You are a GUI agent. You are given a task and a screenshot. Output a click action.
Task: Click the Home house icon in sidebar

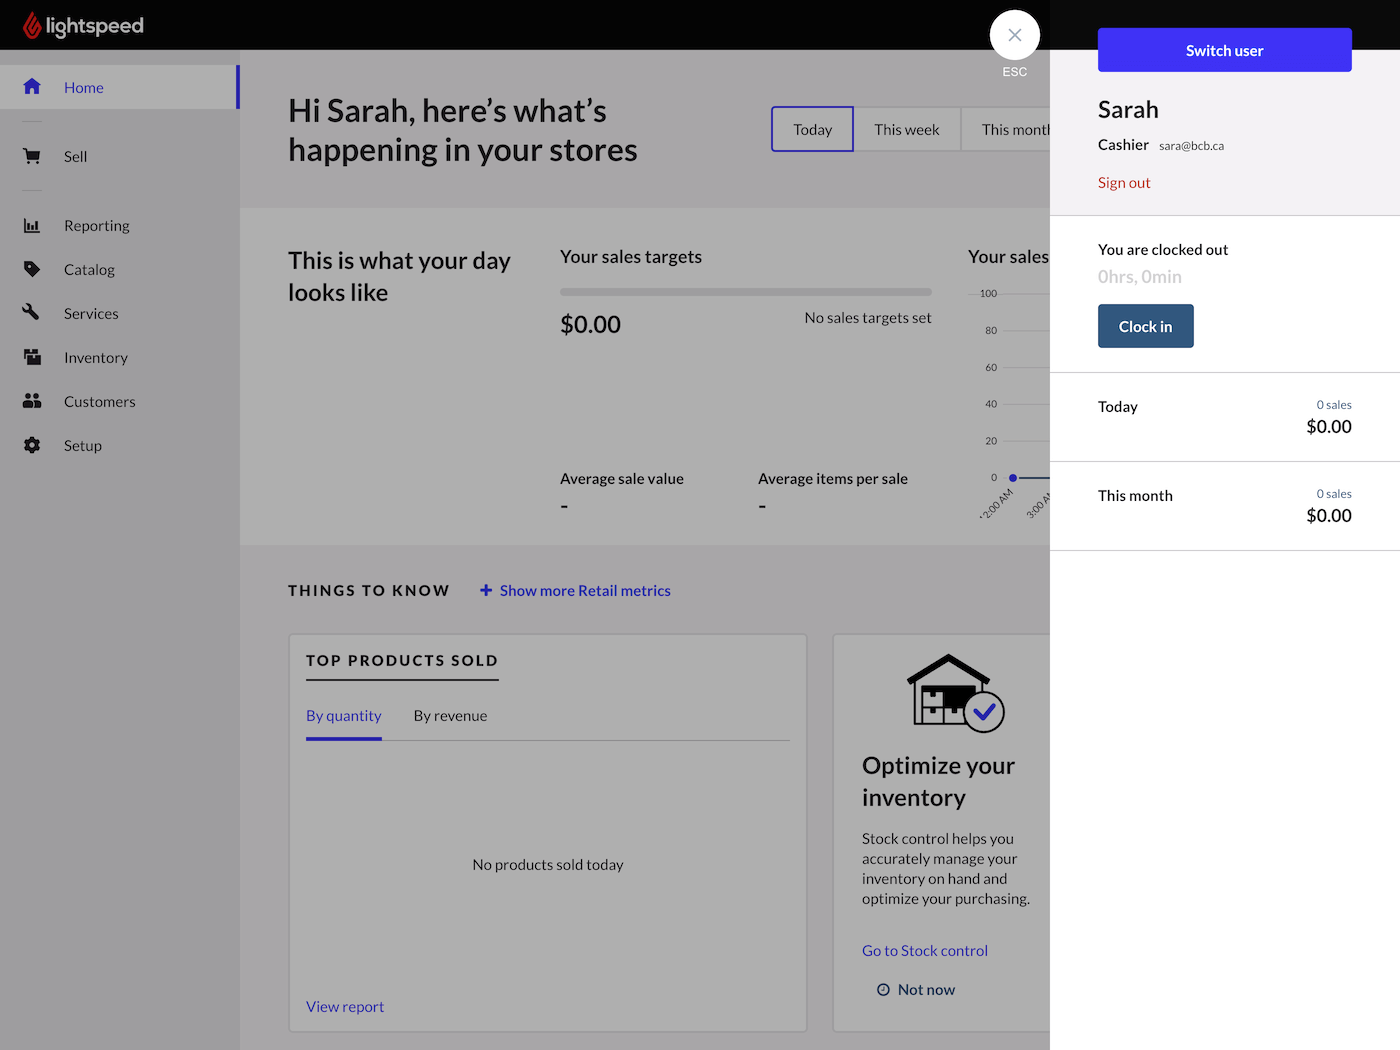[32, 87]
